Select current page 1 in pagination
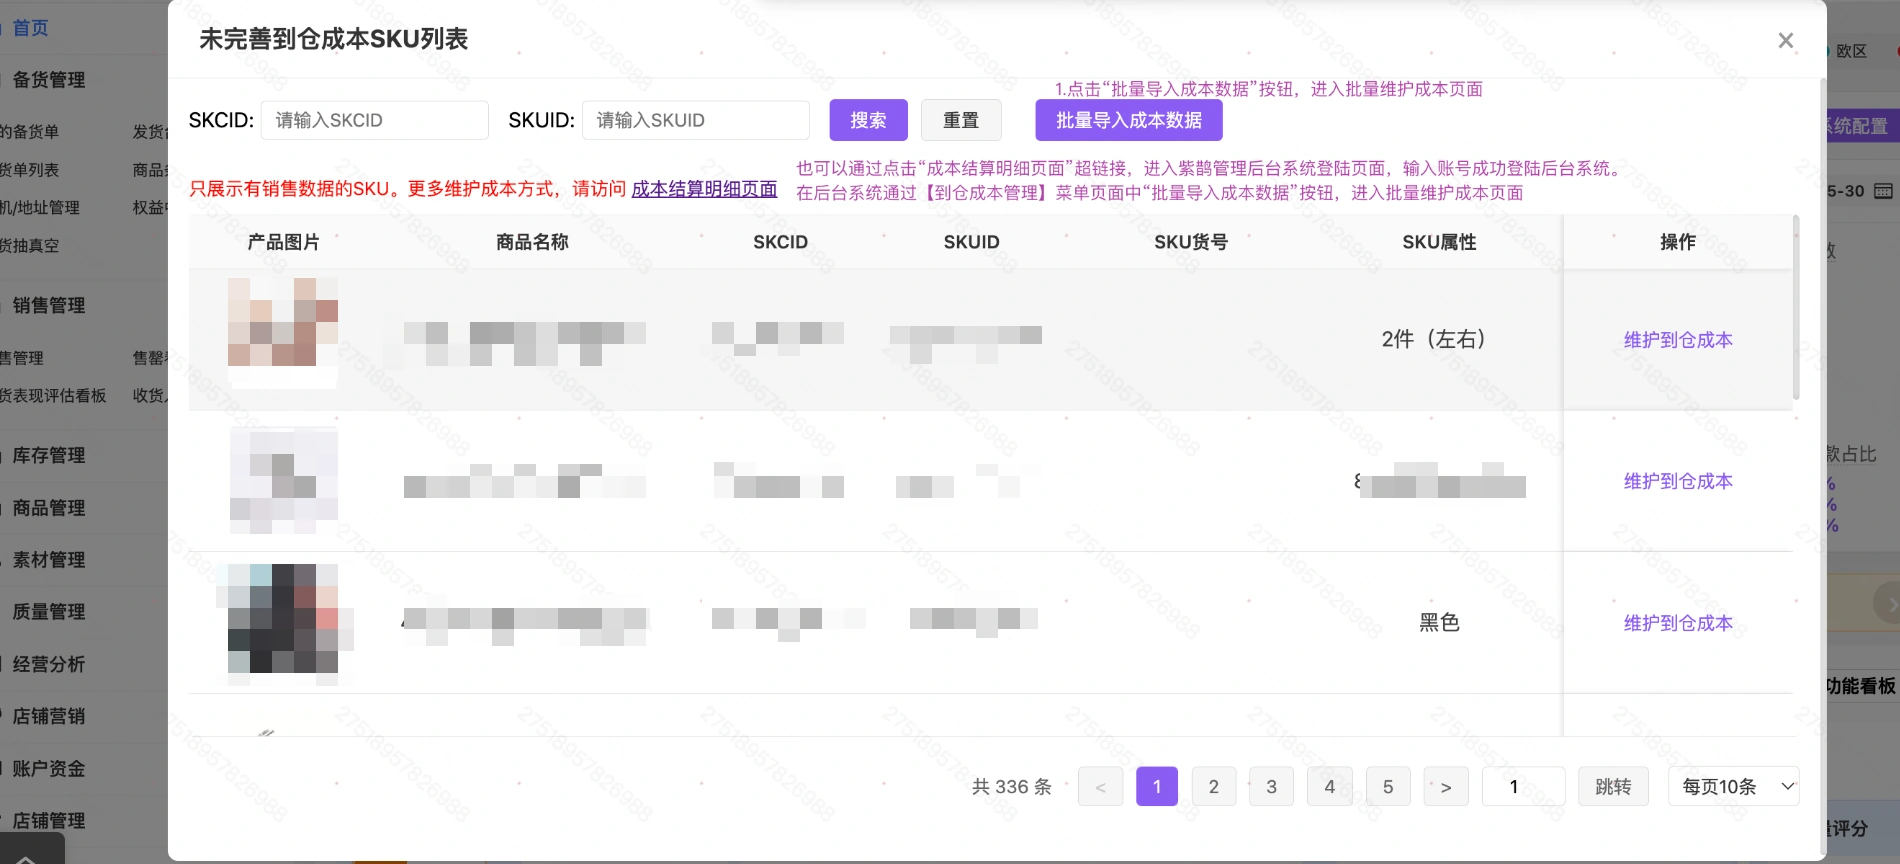Viewport: 1900px width, 864px height. (x=1157, y=787)
